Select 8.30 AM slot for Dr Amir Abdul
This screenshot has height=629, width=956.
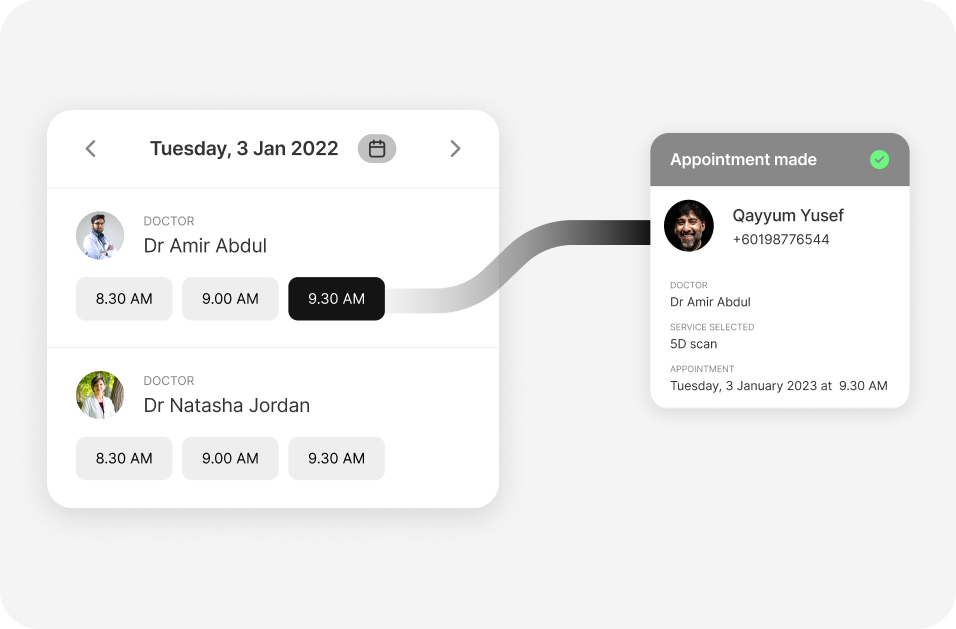124,299
